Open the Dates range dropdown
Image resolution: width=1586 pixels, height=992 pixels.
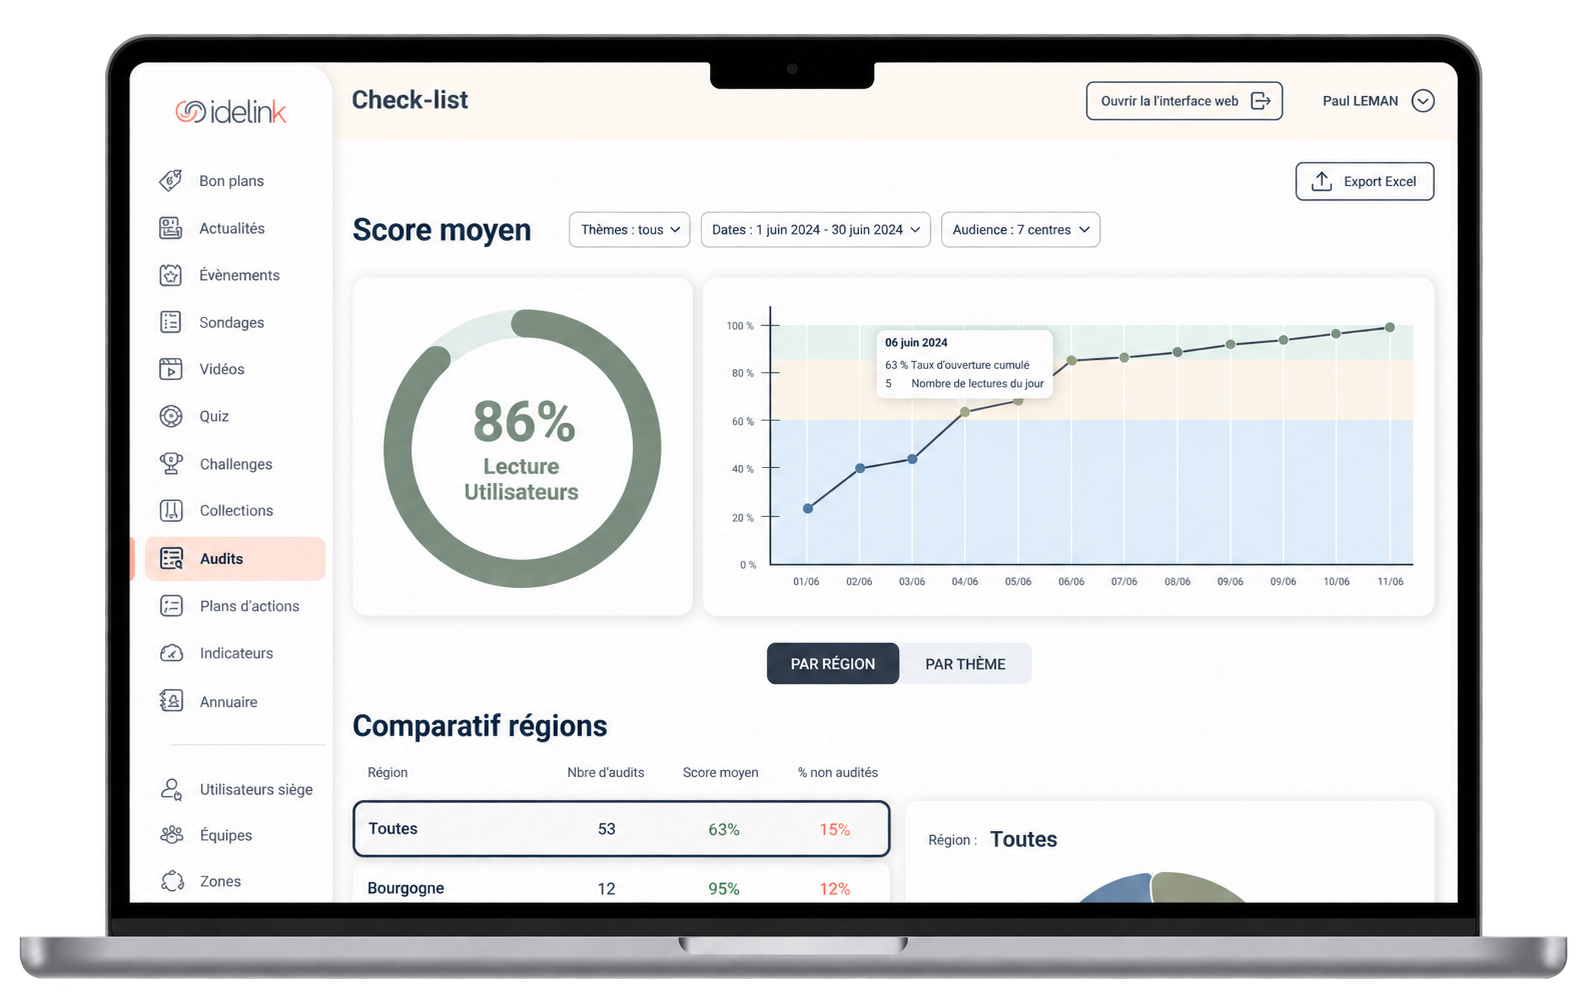816,230
